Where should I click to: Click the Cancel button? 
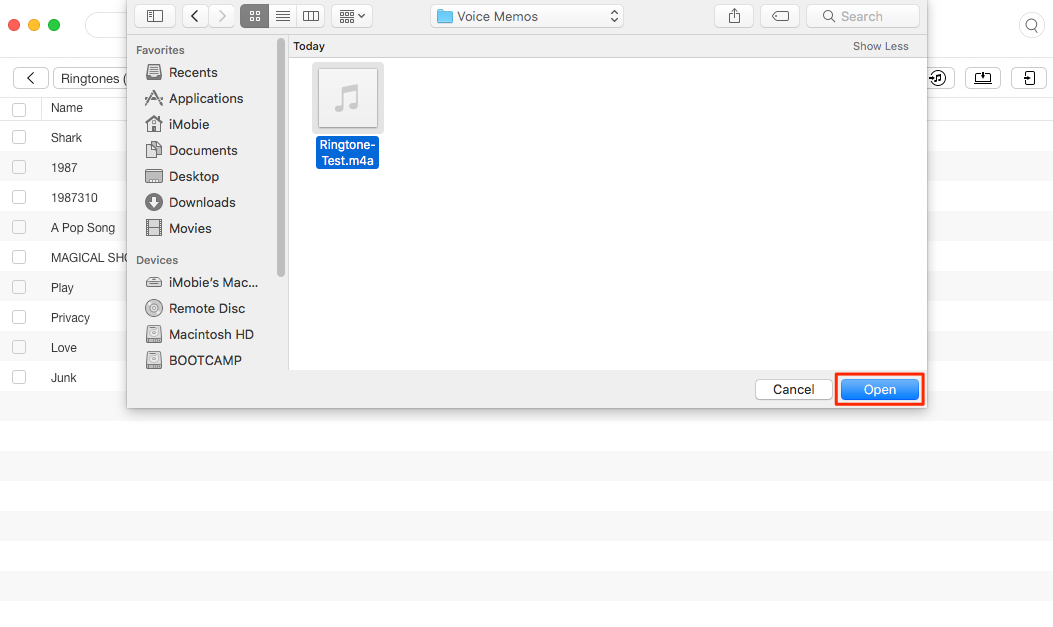click(x=793, y=389)
